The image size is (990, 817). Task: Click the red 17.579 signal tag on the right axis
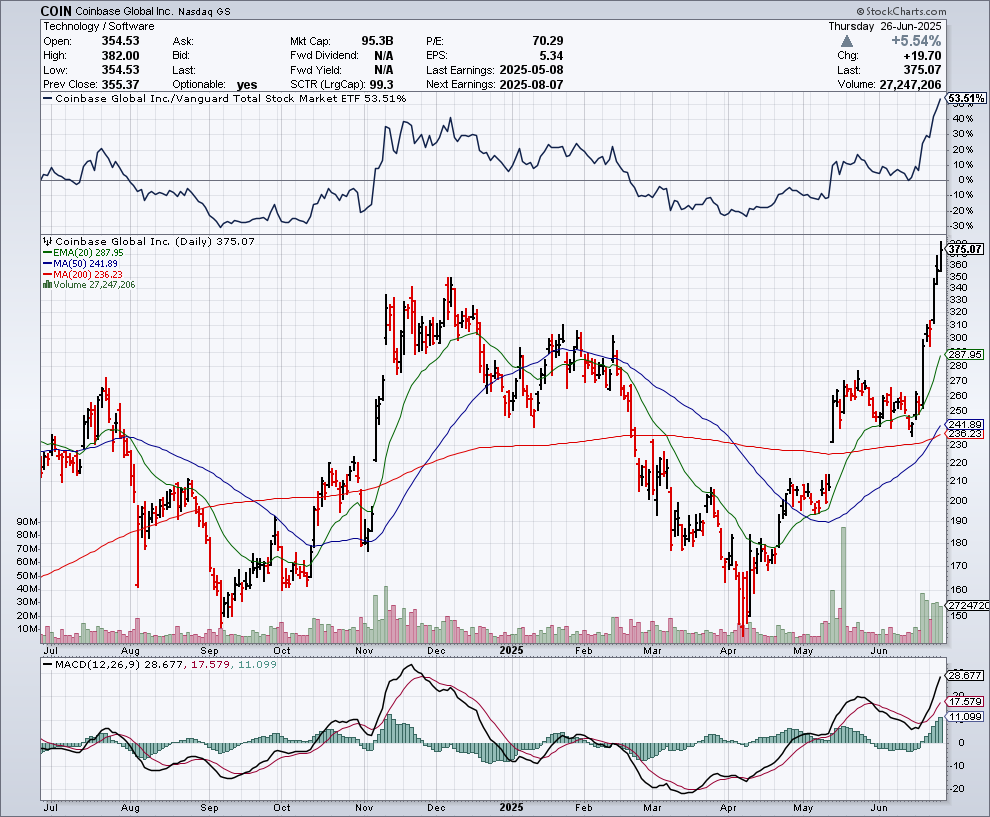click(x=965, y=701)
